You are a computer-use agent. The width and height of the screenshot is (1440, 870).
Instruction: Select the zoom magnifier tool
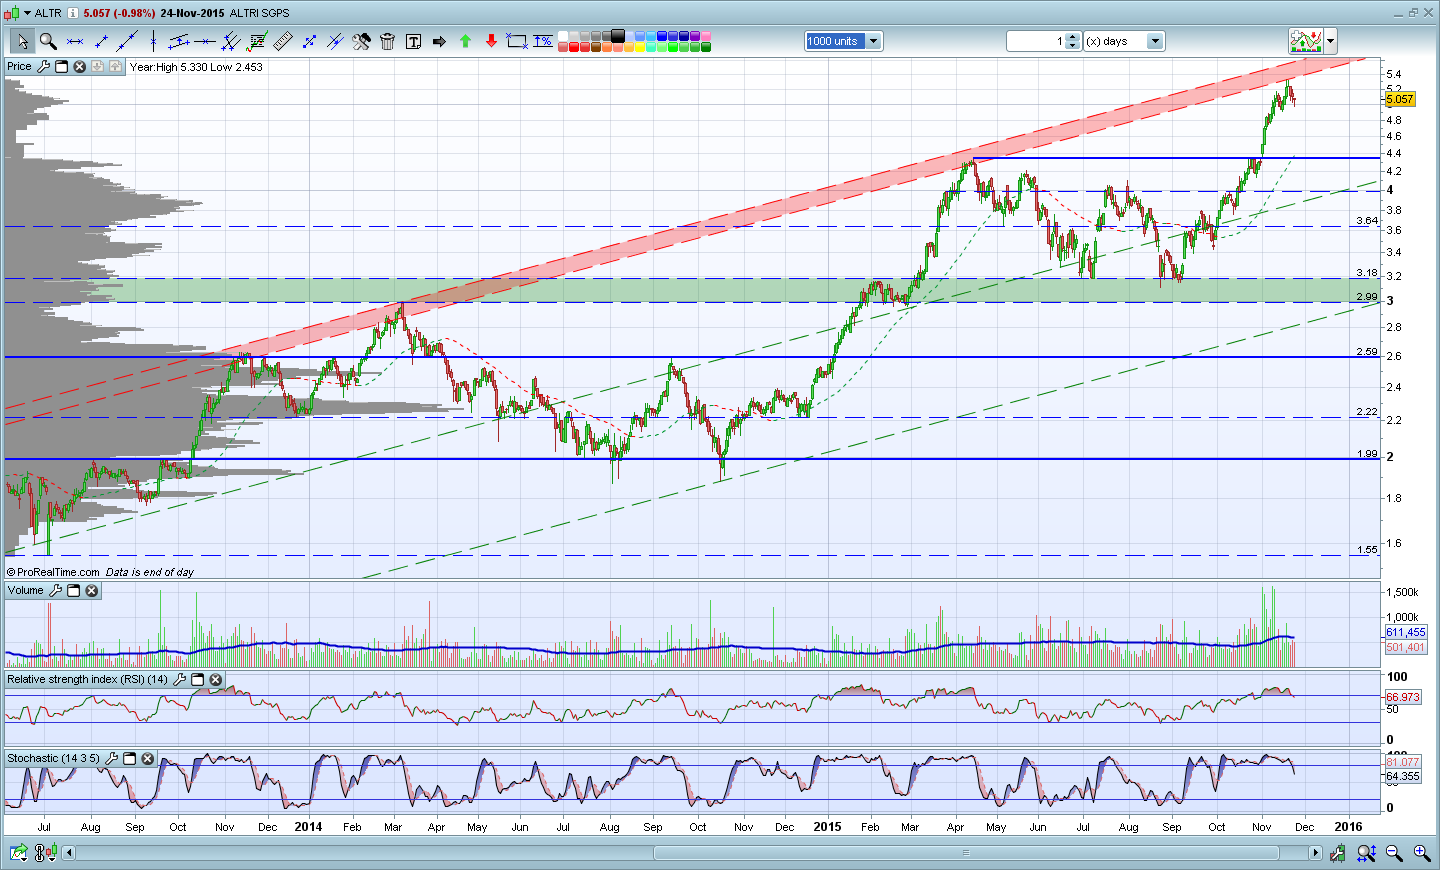(x=47, y=41)
